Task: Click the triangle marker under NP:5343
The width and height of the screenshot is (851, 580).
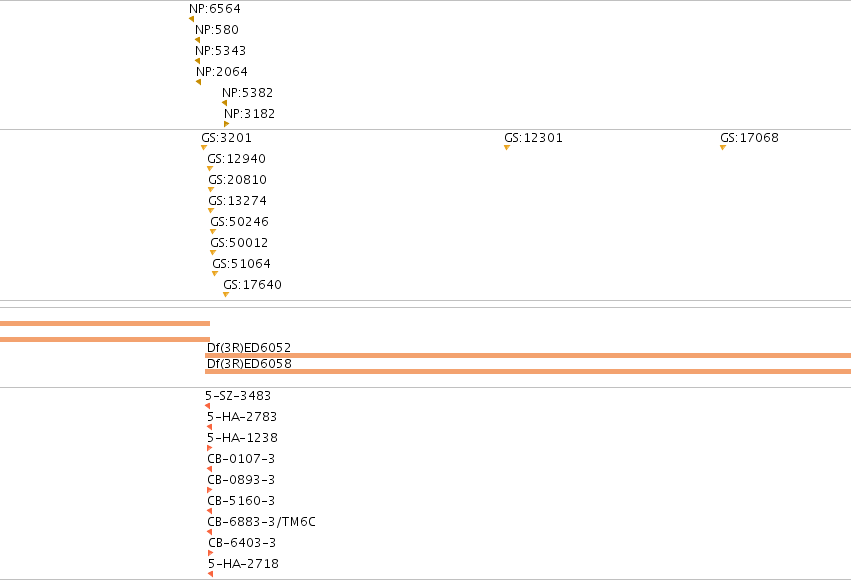Action: tap(198, 61)
